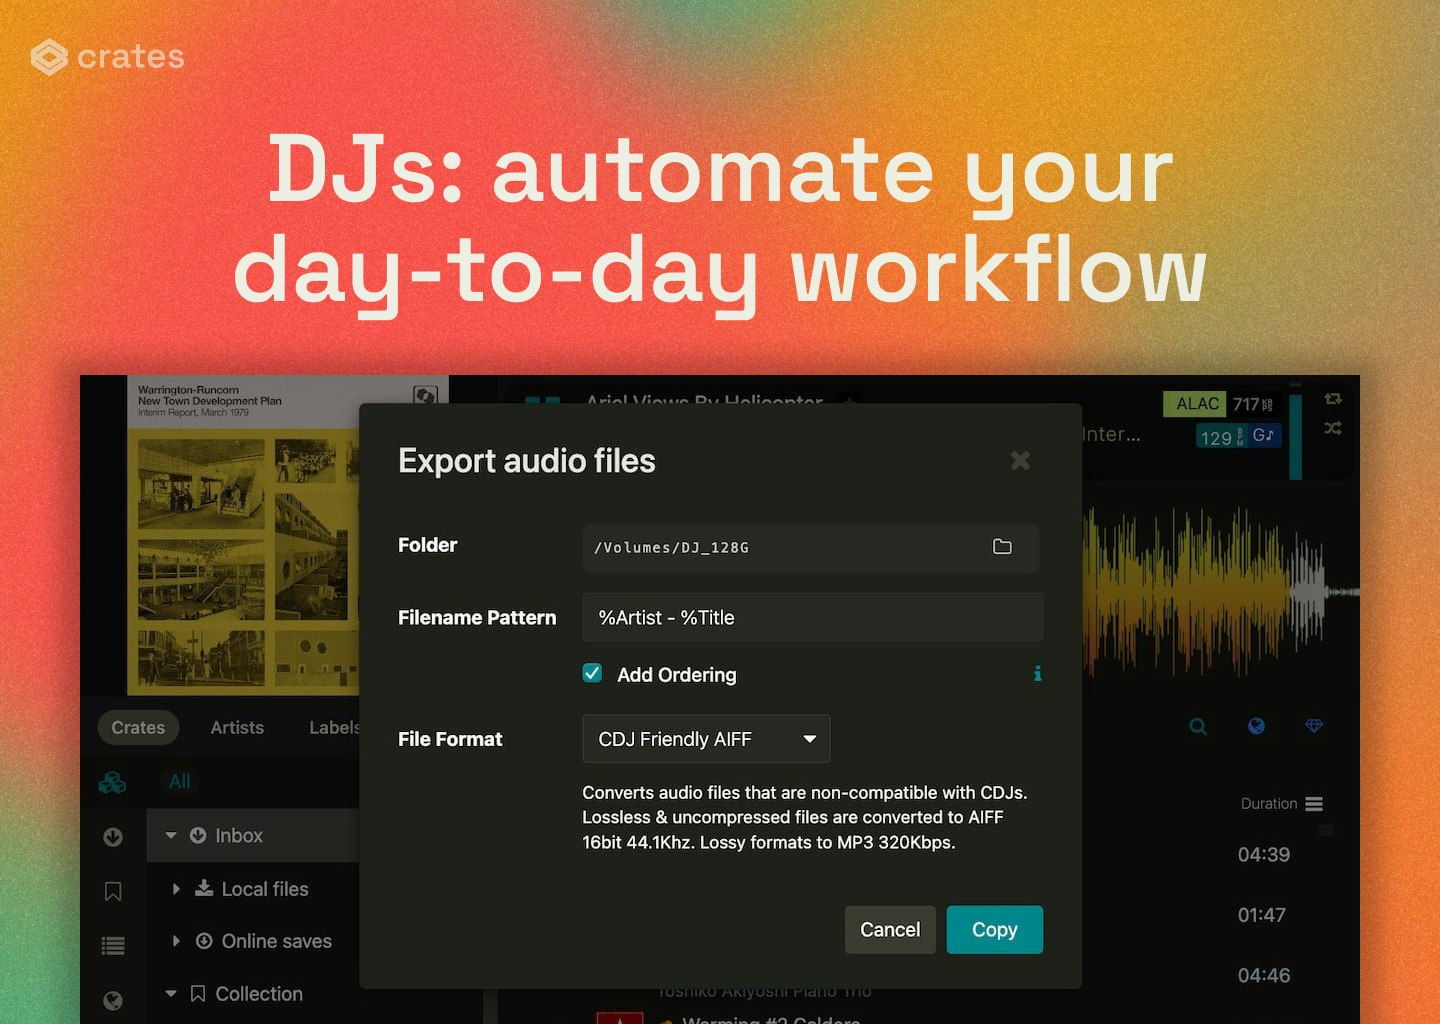
Task: Expand the Local files folder
Action: (176, 889)
